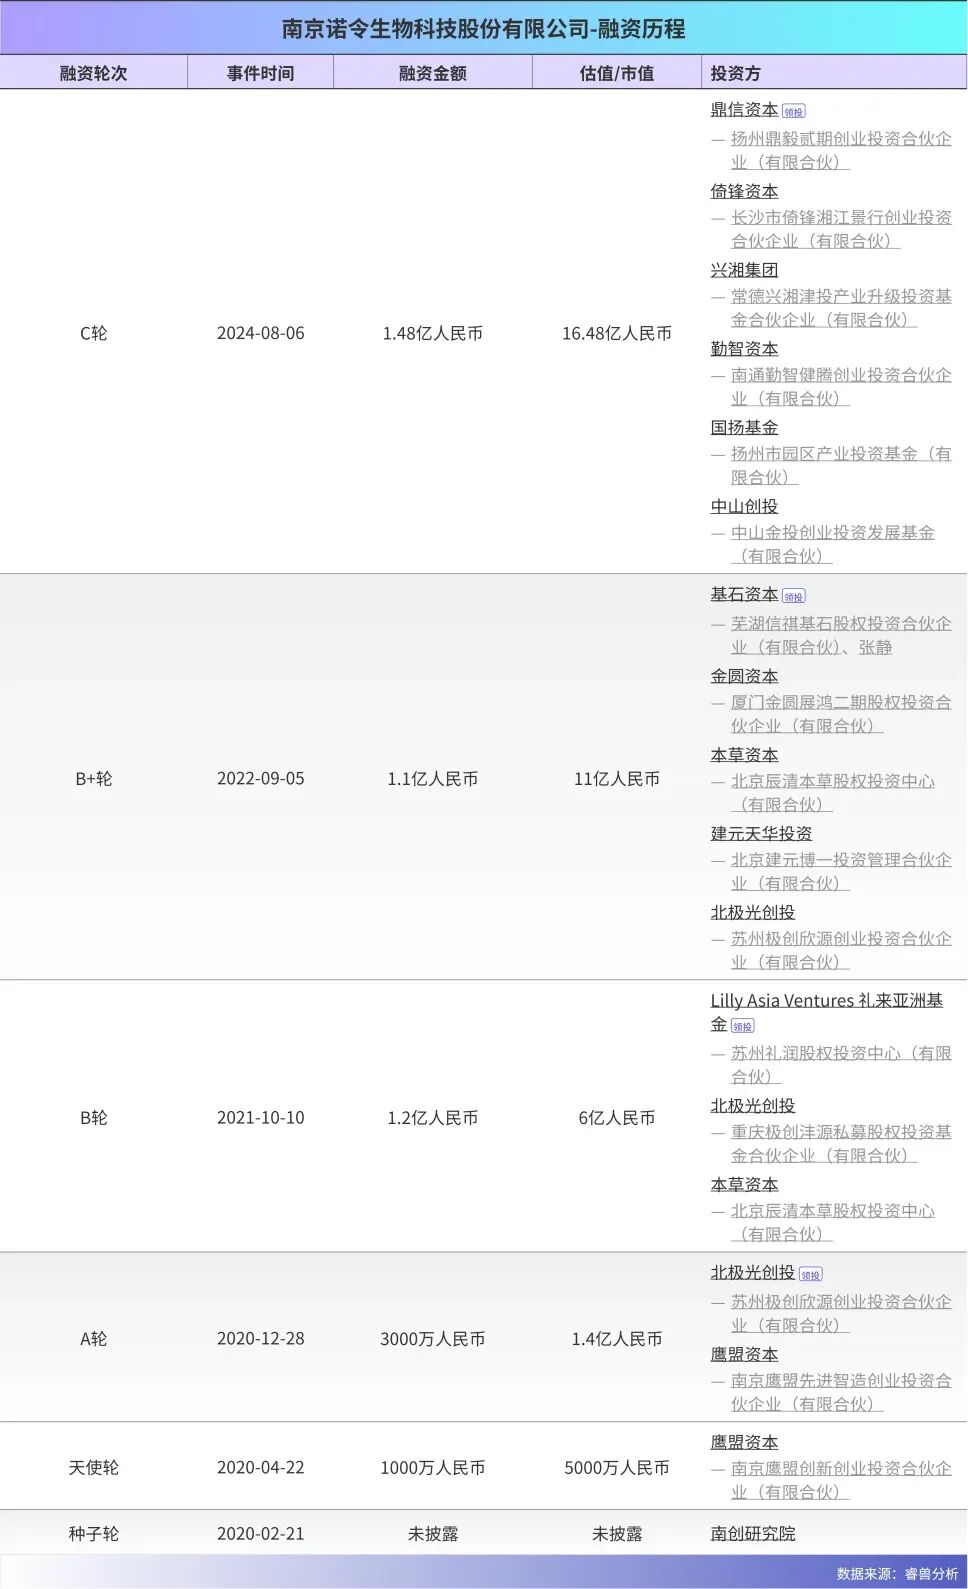Open the 金圆资本 investor link
Screen dimensions: 968x1589
(744, 676)
